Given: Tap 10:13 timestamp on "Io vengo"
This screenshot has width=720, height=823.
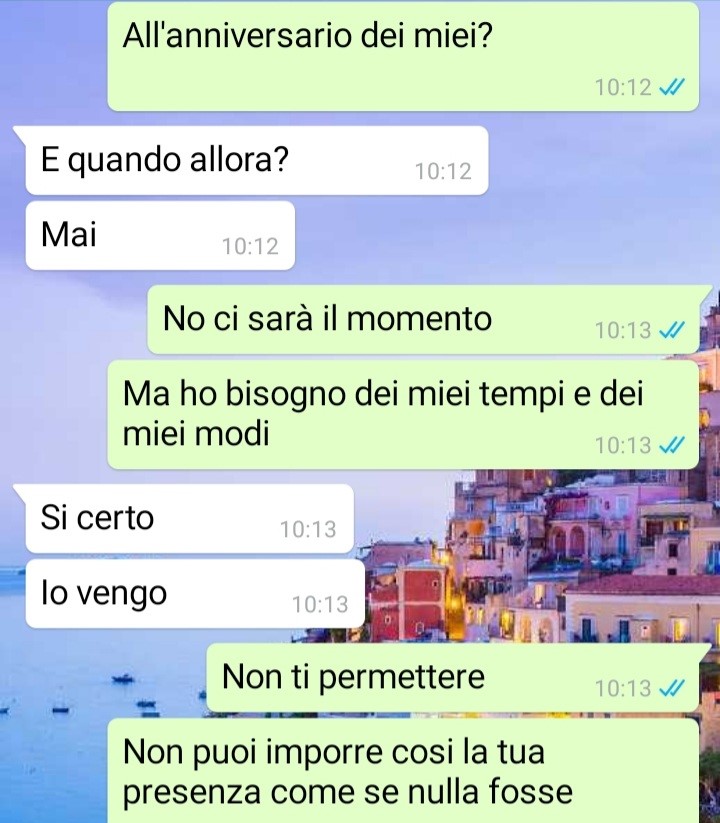Looking at the screenshot, I should 320,605.
